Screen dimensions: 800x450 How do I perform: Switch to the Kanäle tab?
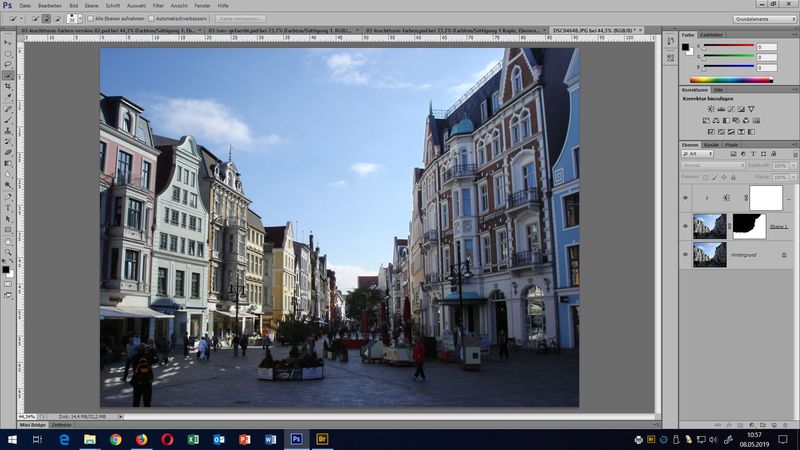point(711,145)
